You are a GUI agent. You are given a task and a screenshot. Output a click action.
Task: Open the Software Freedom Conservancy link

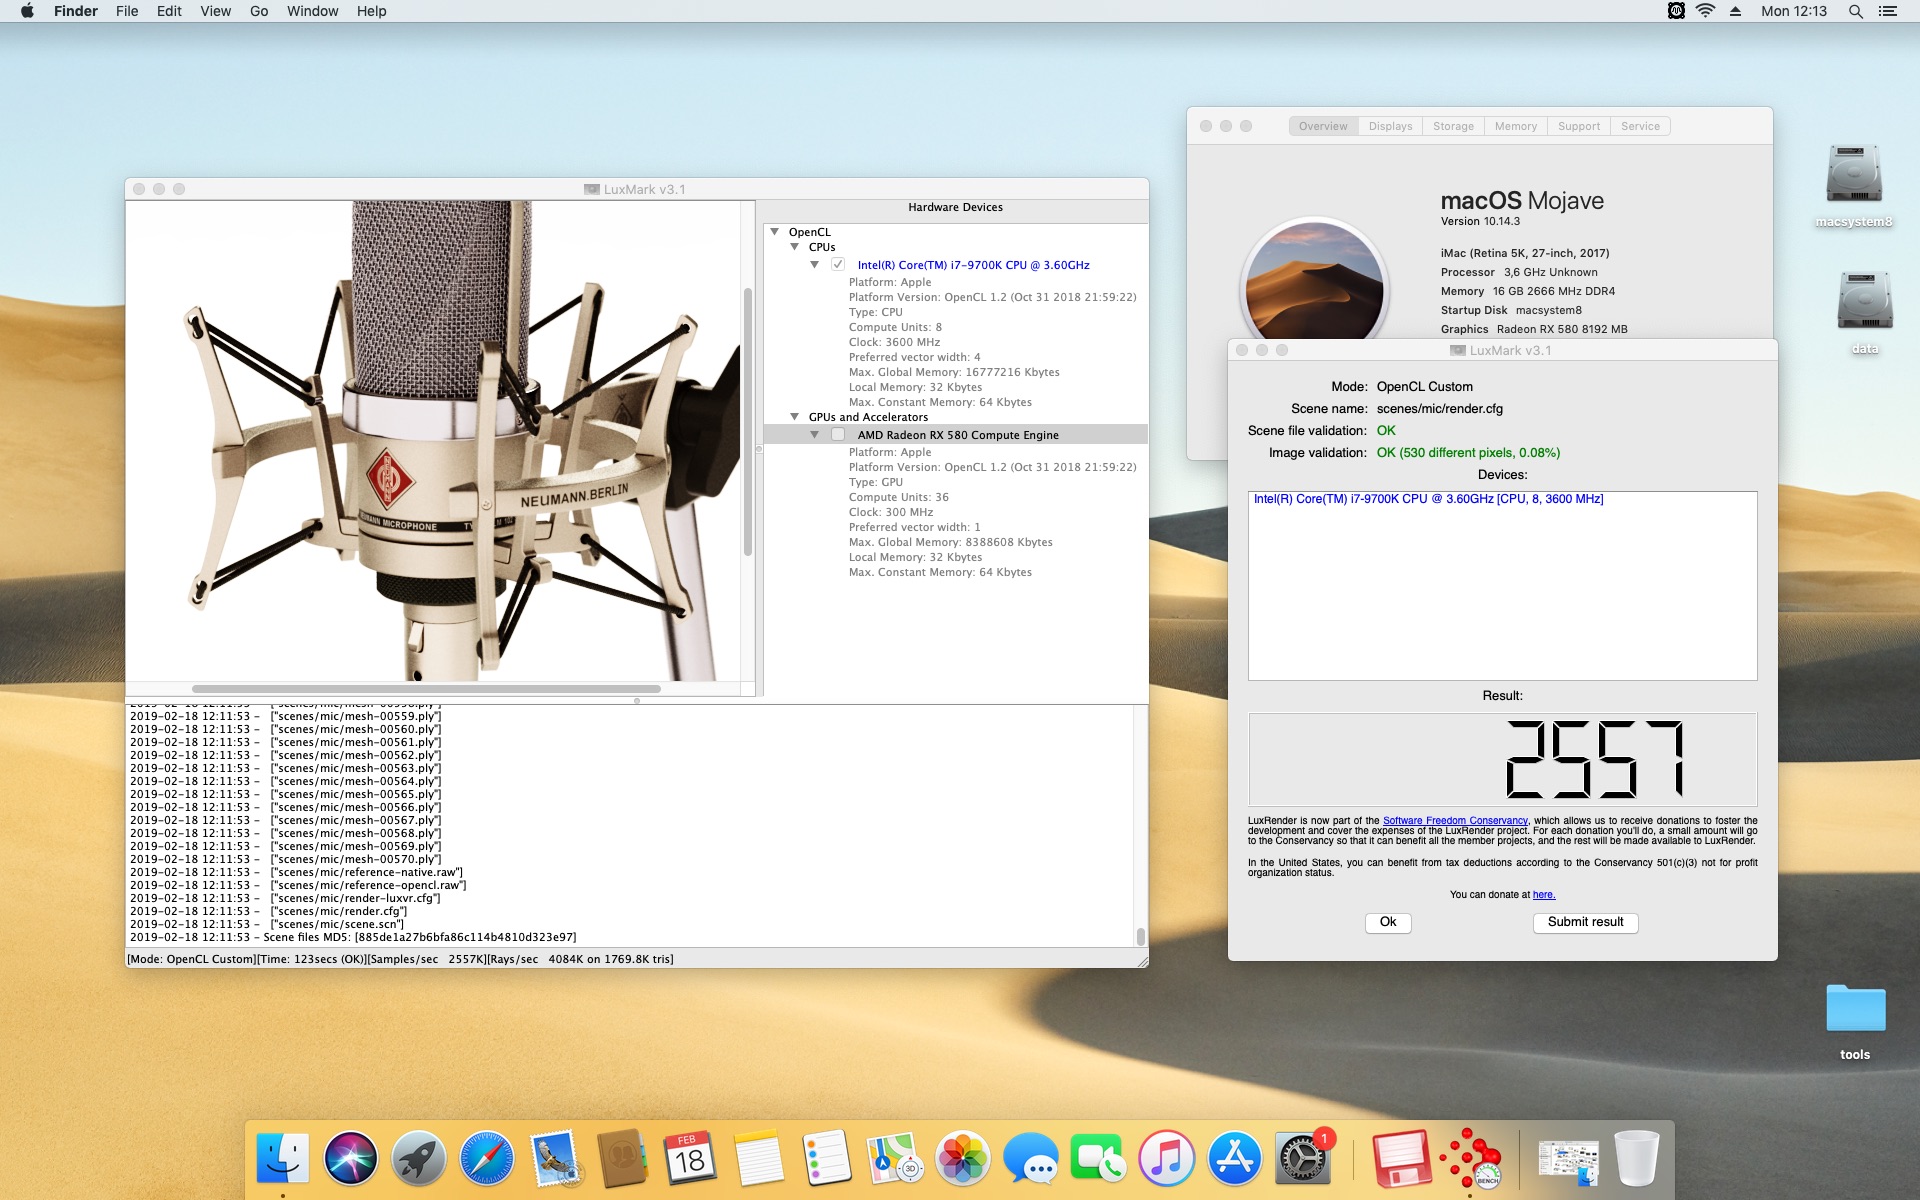(1454, 821)
